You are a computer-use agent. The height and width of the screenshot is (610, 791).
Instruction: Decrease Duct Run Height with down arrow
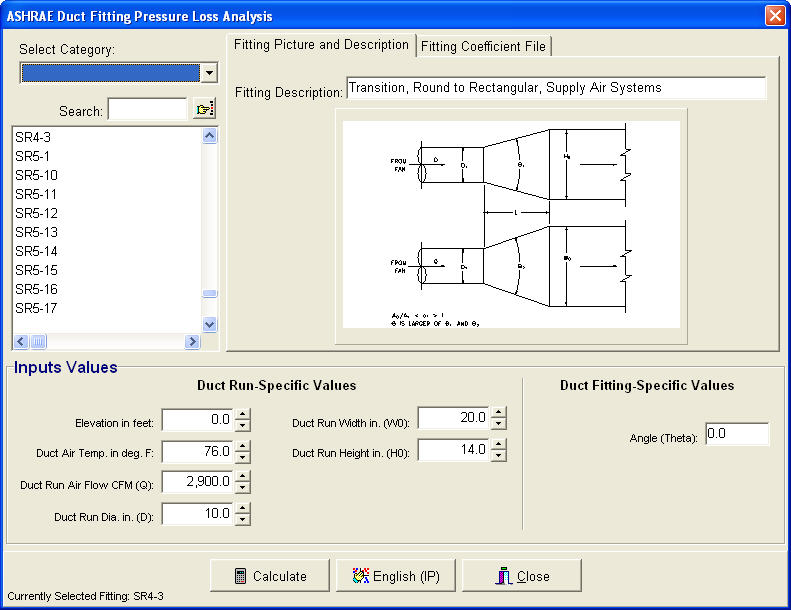(x=498, y=455)
